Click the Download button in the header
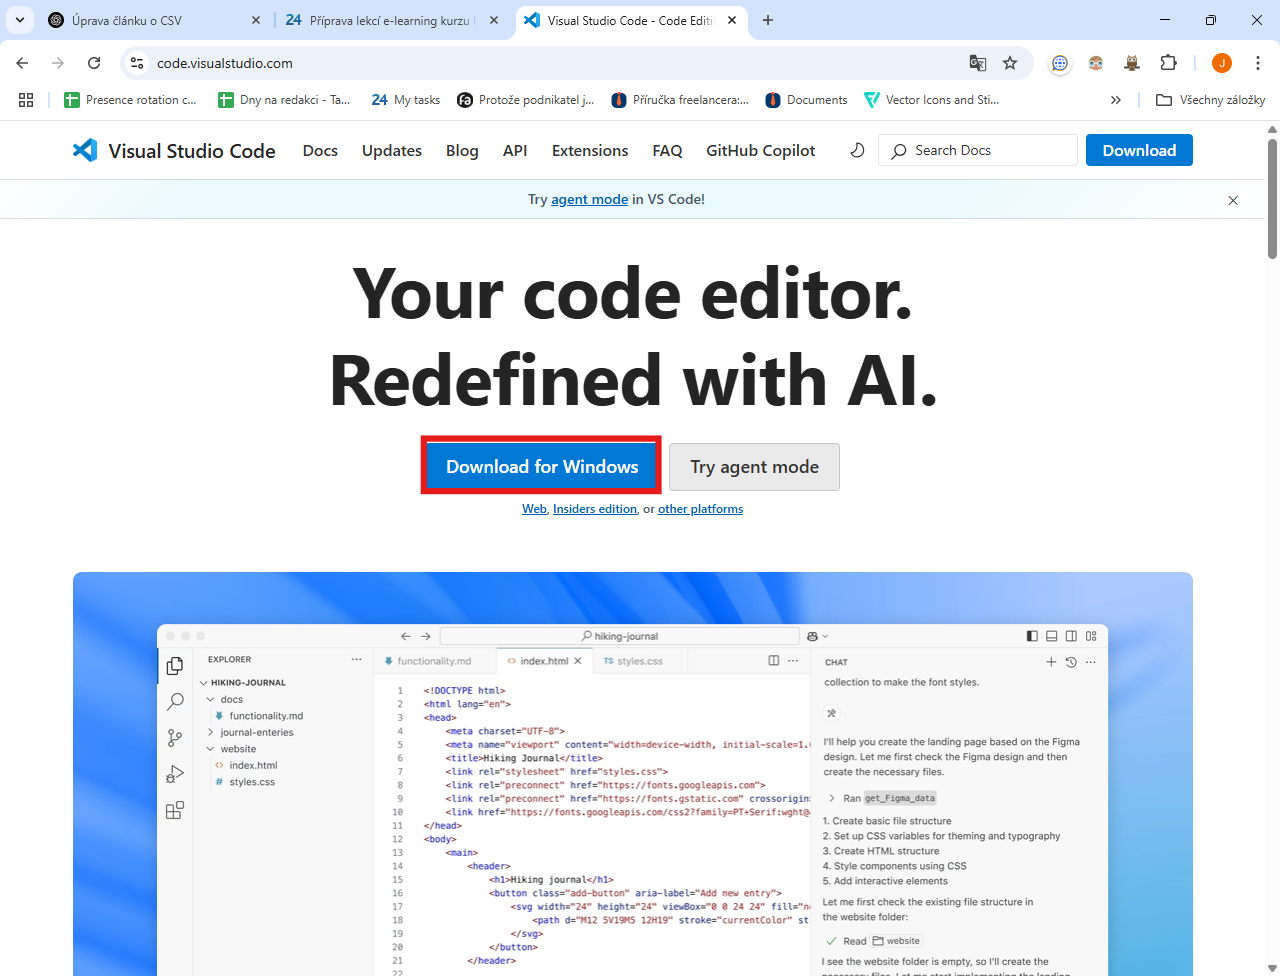Screen dimensions: 1280x976 pos(1139,150)
